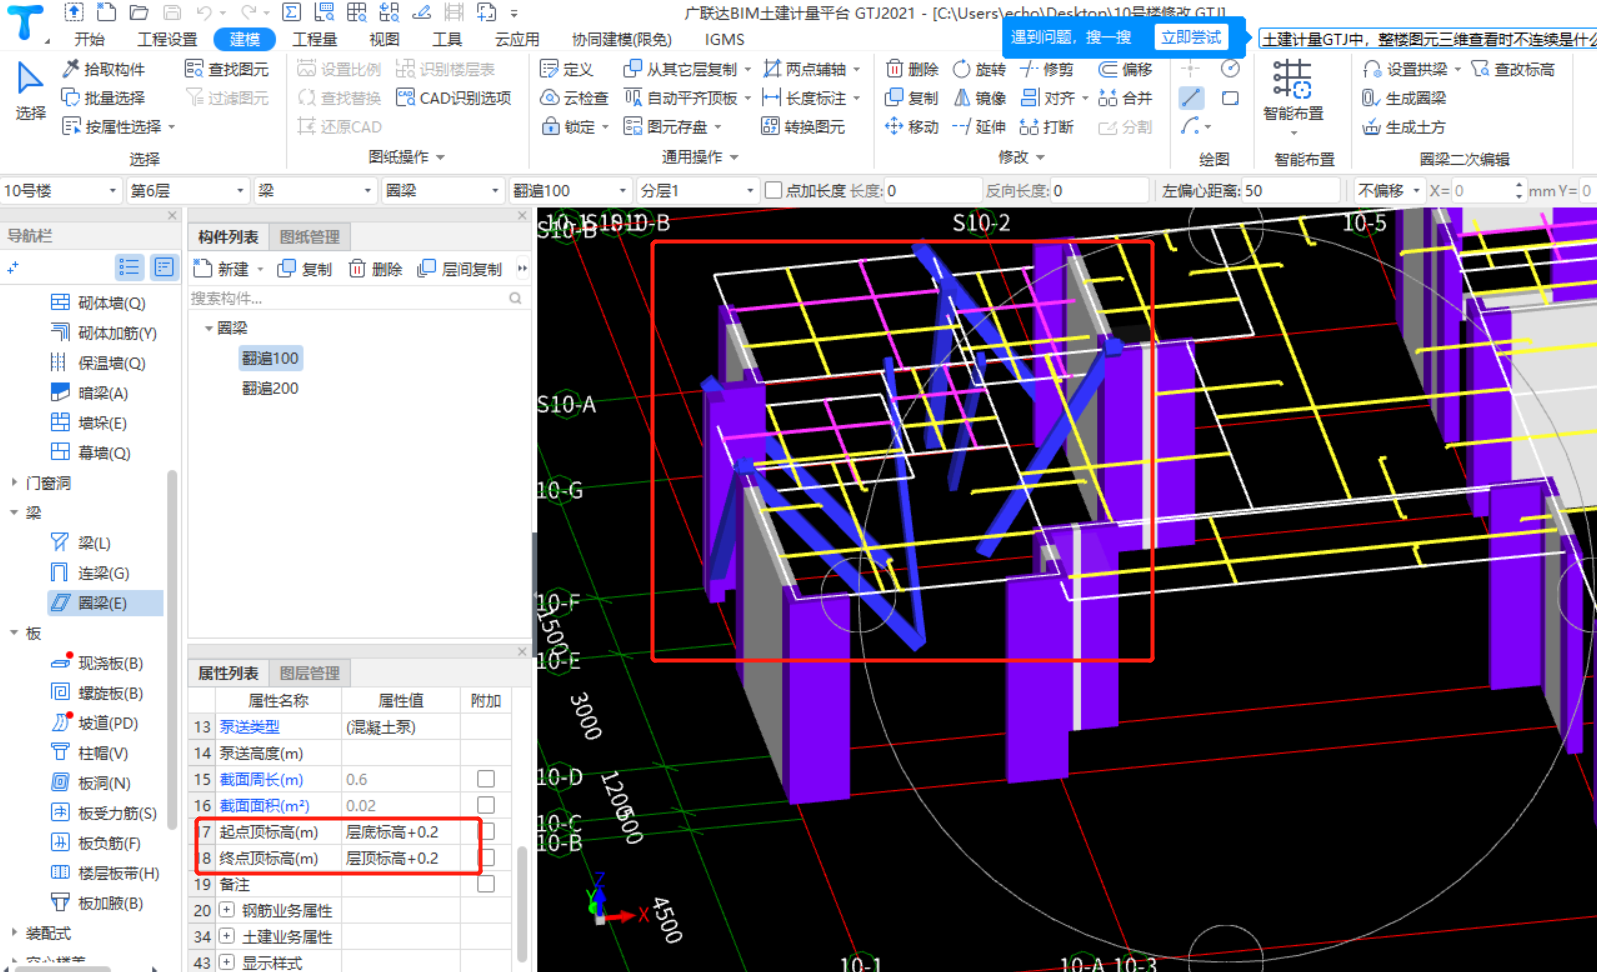
Task: Expand 钢筋业务属性 property group
Action: click(x=227, y=910)
